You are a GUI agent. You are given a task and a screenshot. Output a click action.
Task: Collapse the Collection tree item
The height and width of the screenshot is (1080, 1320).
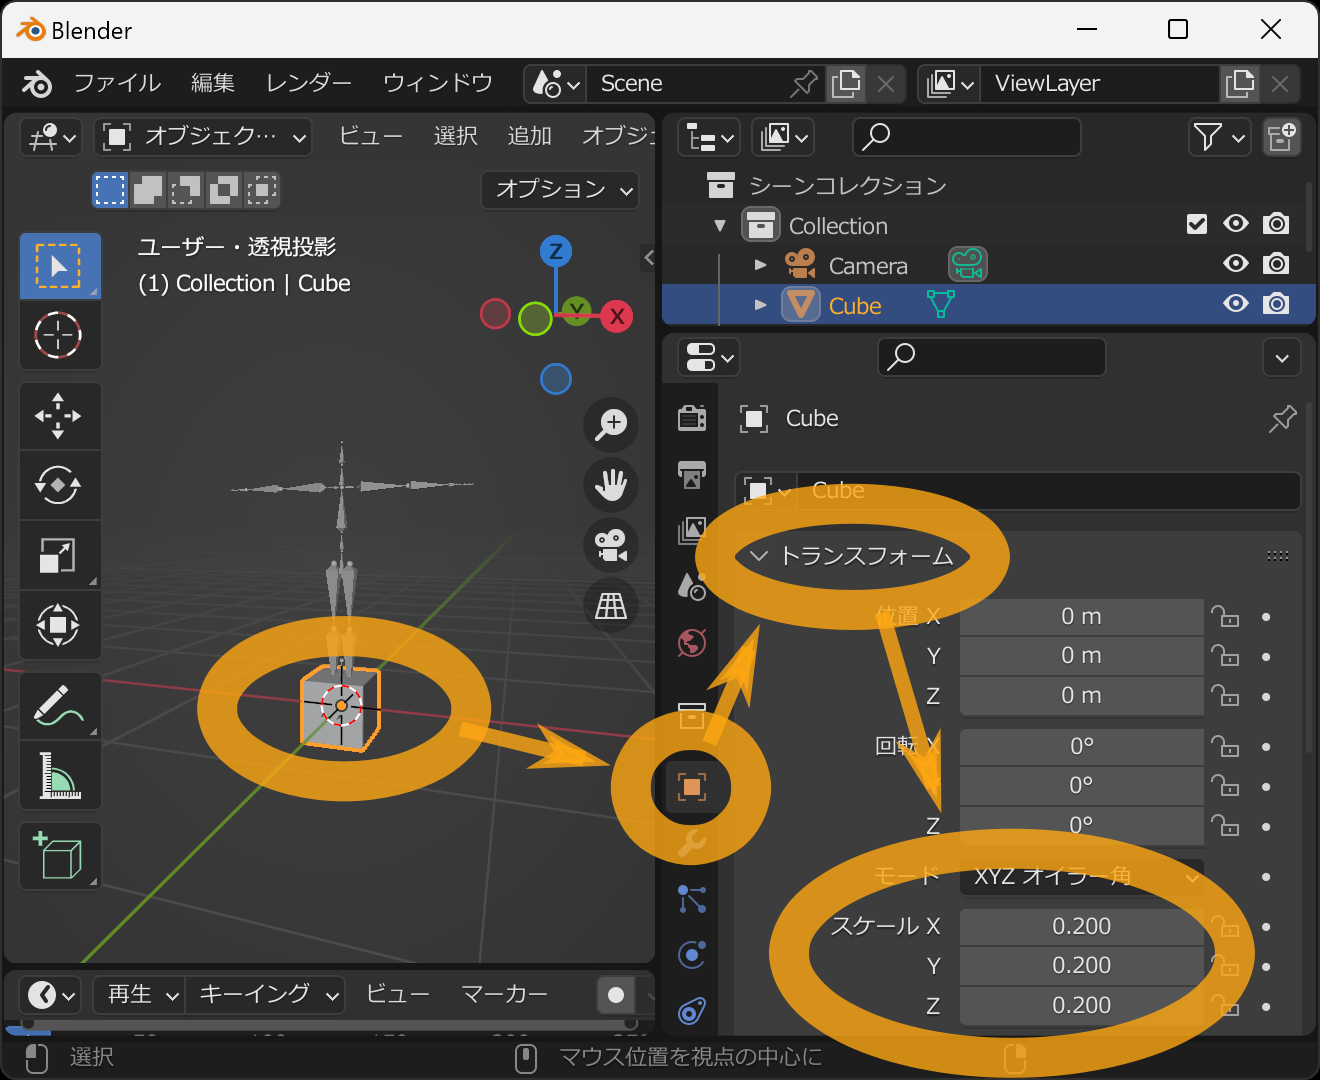(x=720, y=225)
